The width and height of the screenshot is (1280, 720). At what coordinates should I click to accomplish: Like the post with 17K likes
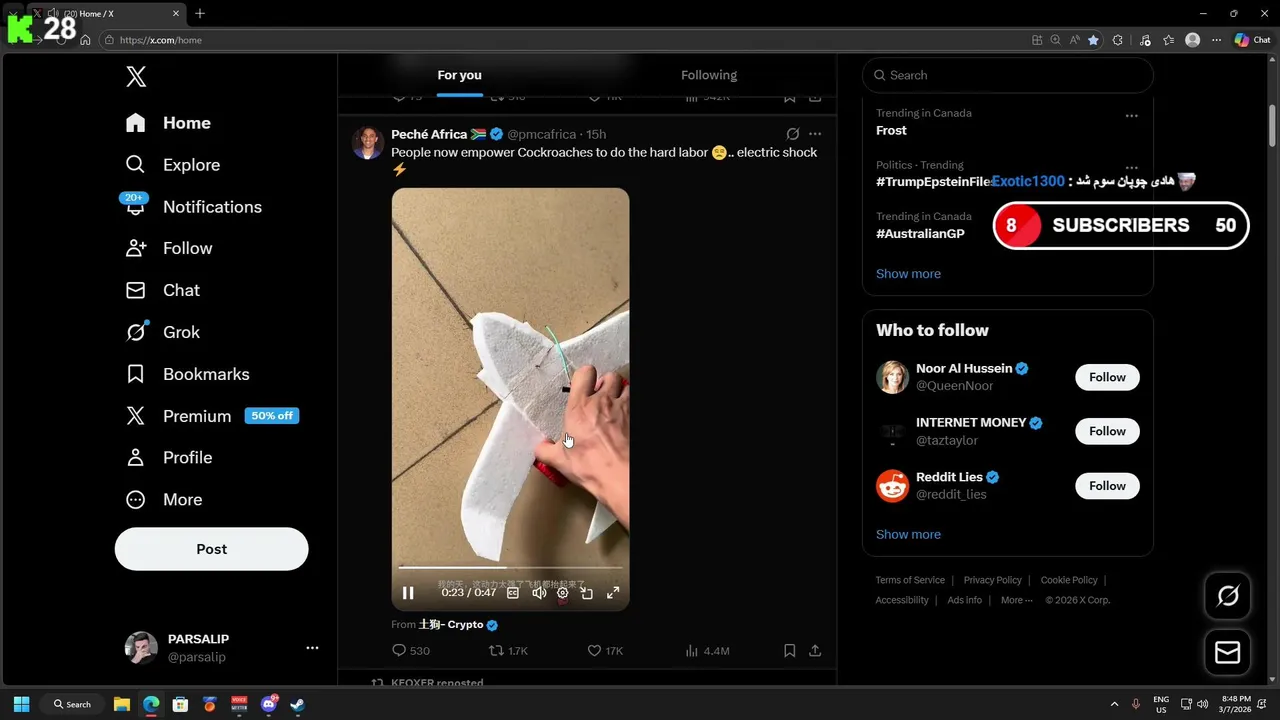pyautogui.click(x=605, y=651)
